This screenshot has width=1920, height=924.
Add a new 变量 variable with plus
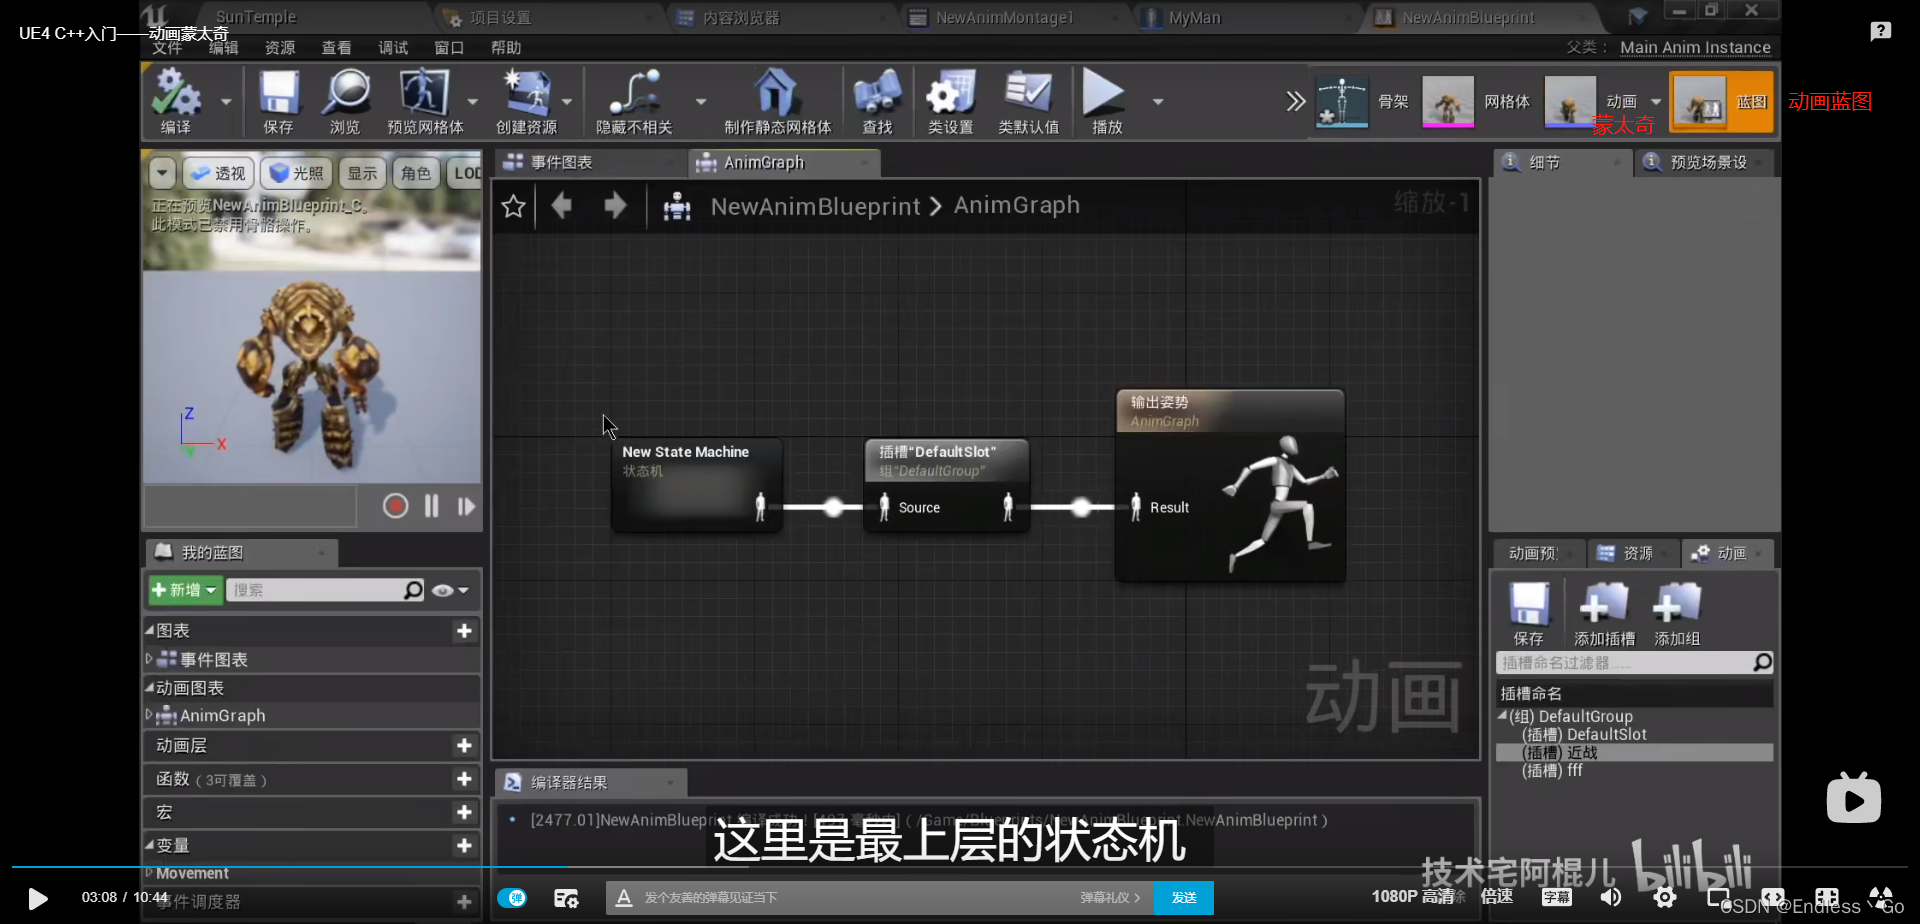(464, 846)
